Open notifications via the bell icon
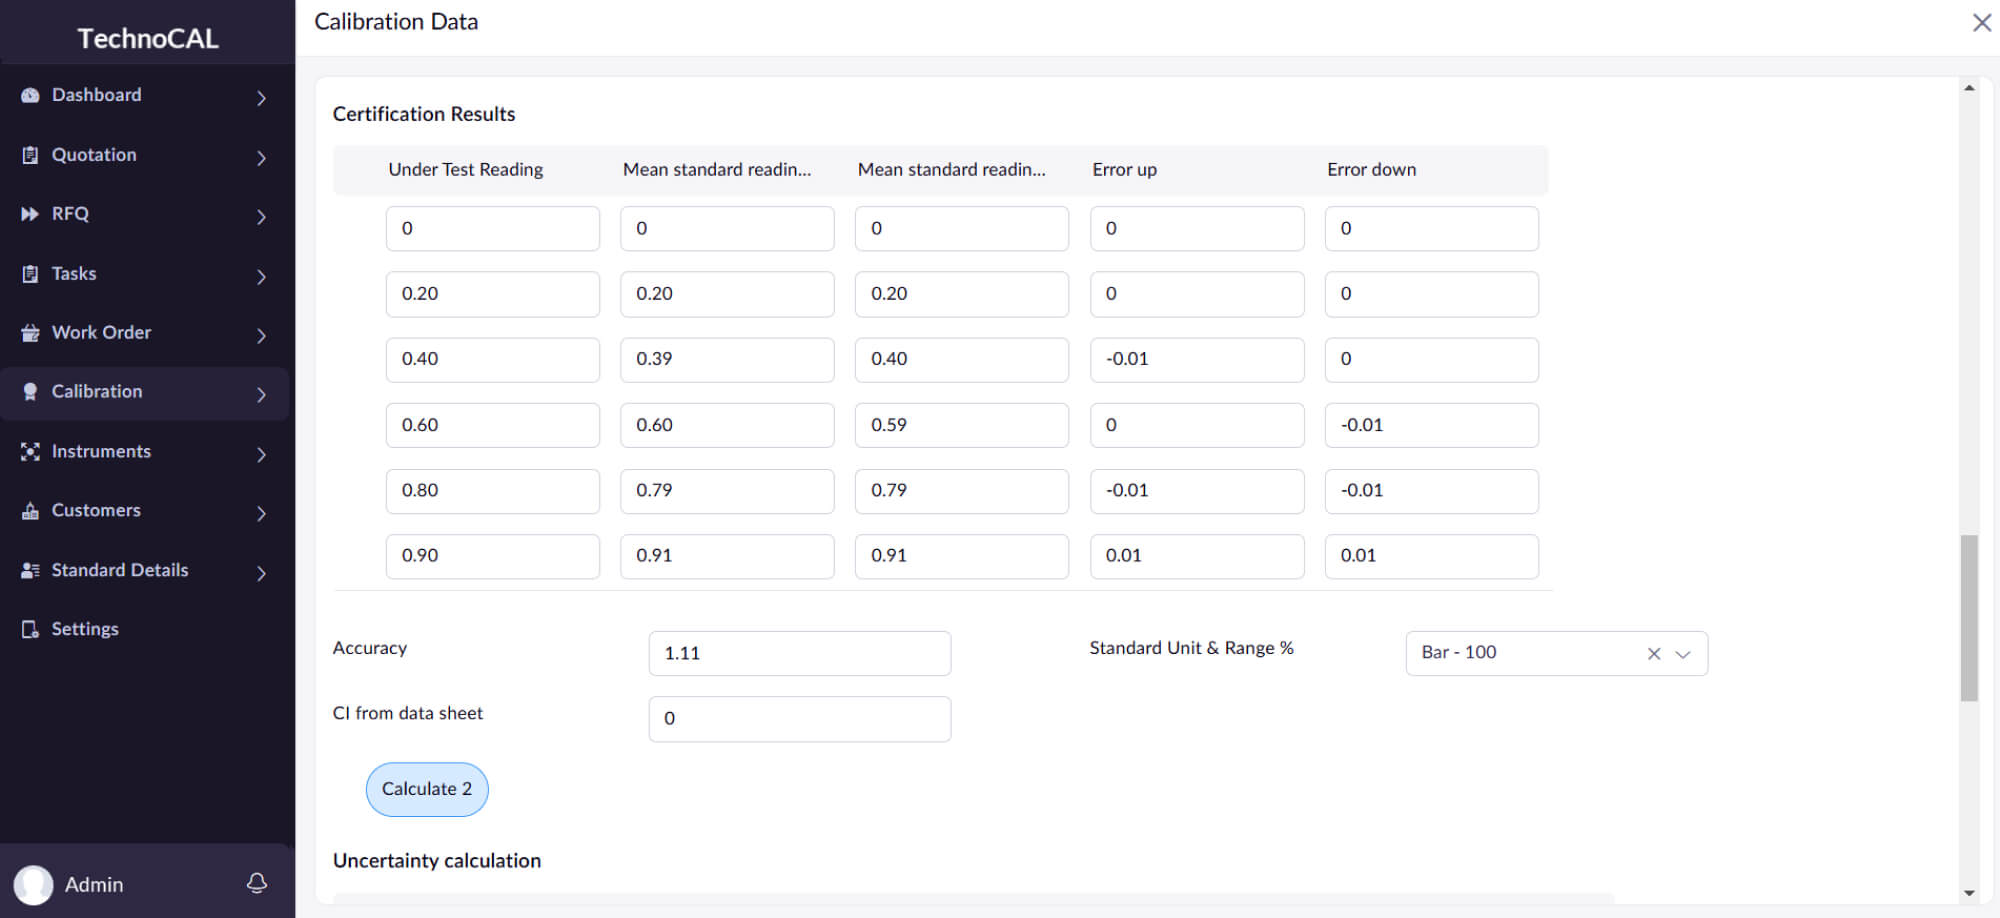Viewport: 2000px width, 918px height. point(257,883)
